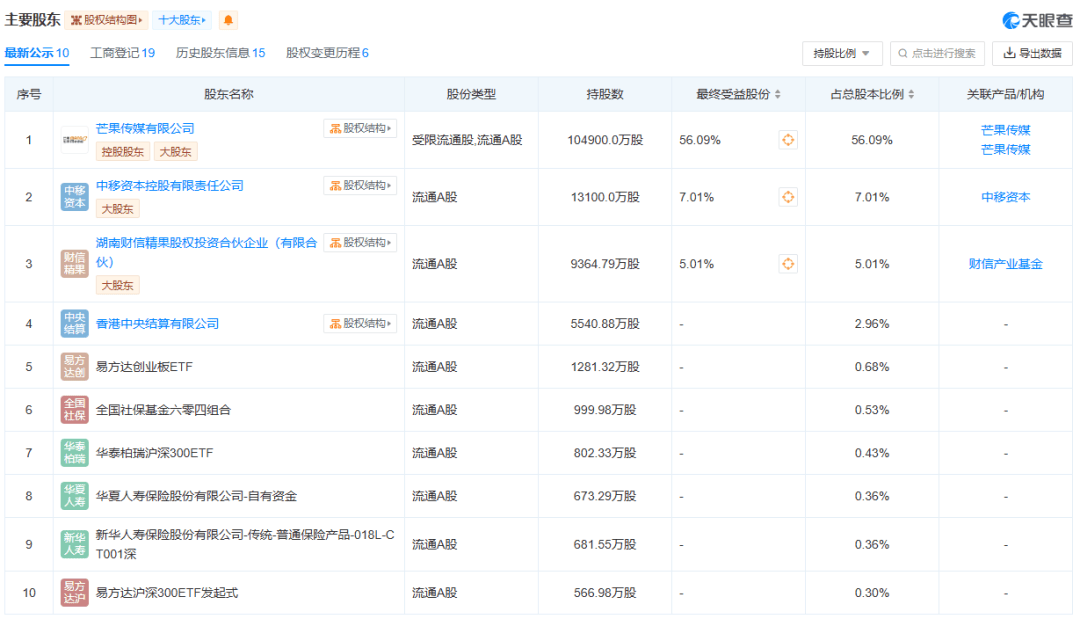The width and height of the screenshot is (1080, 619).
Task: Switch to 工商登记 tab
Action: (x=122, y=53)
